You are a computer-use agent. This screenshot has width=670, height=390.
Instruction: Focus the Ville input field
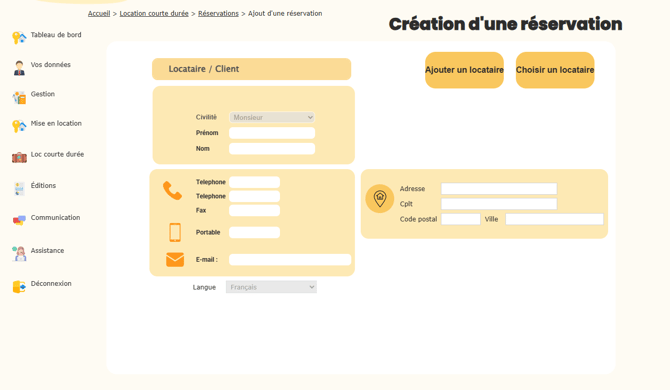555,219
